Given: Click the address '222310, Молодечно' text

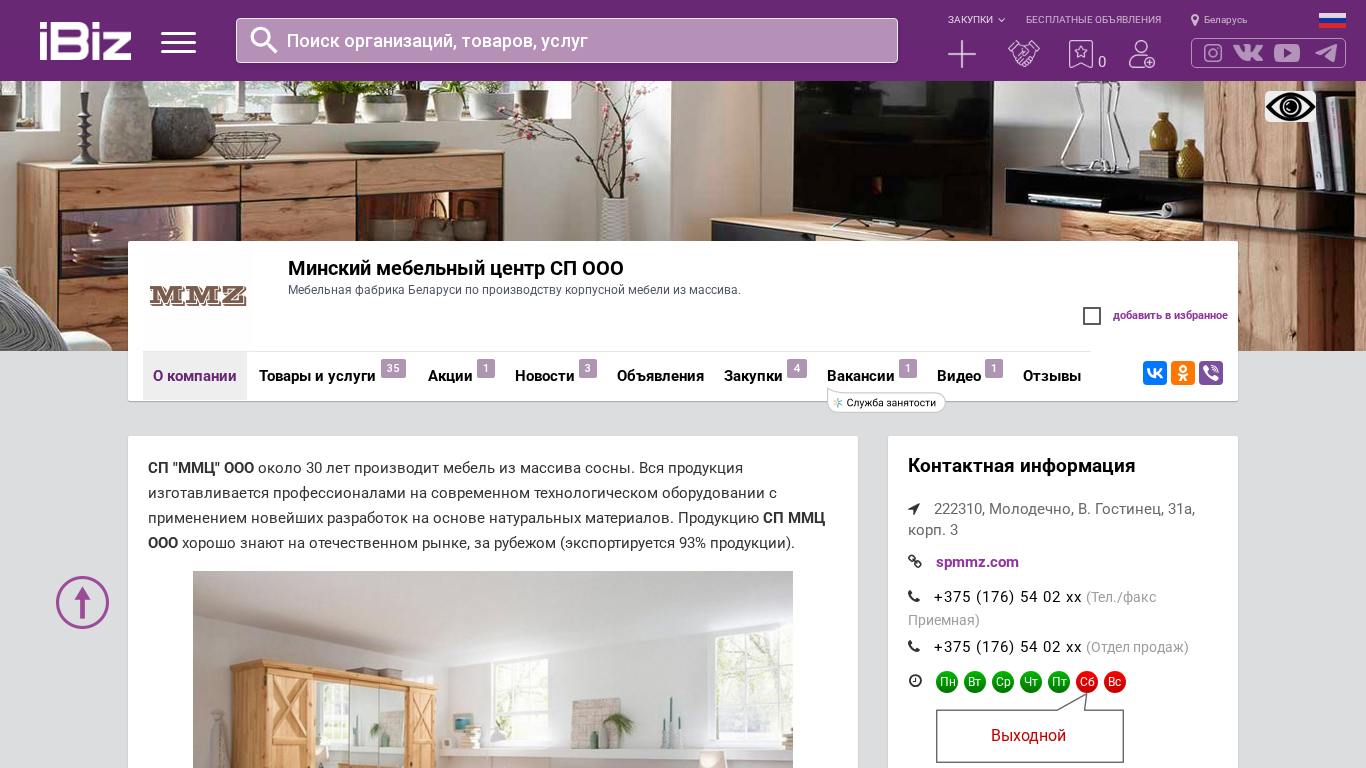Looking at the screenshot, I should [1051, 519].
